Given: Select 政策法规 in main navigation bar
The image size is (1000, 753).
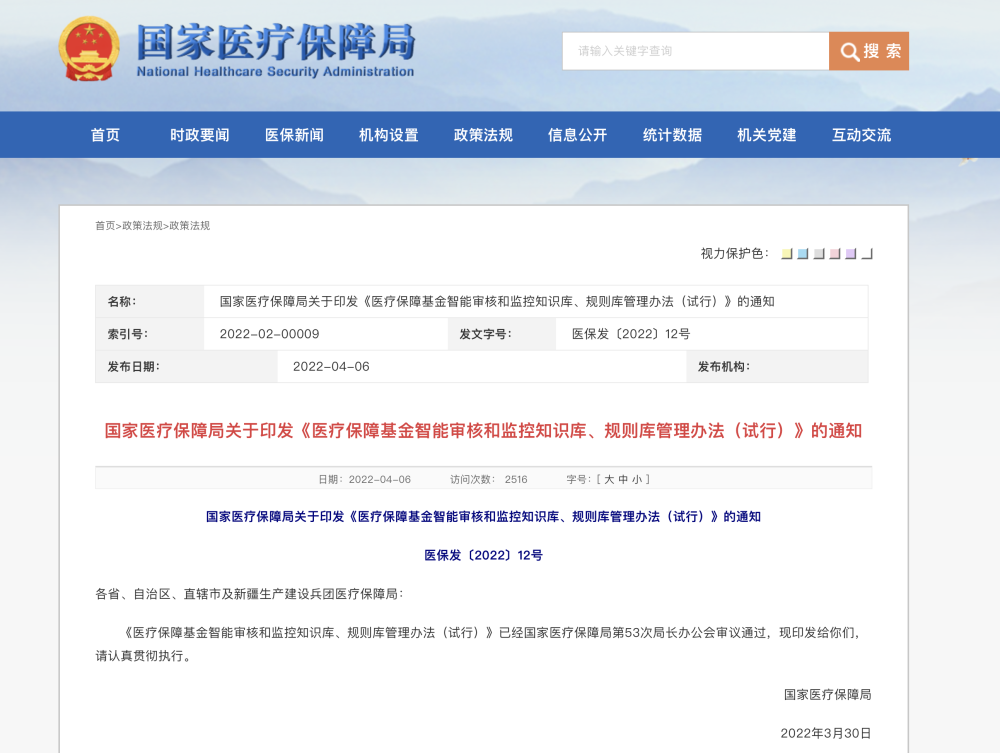Looking at the screenshot, I should (x=483, y=135).
